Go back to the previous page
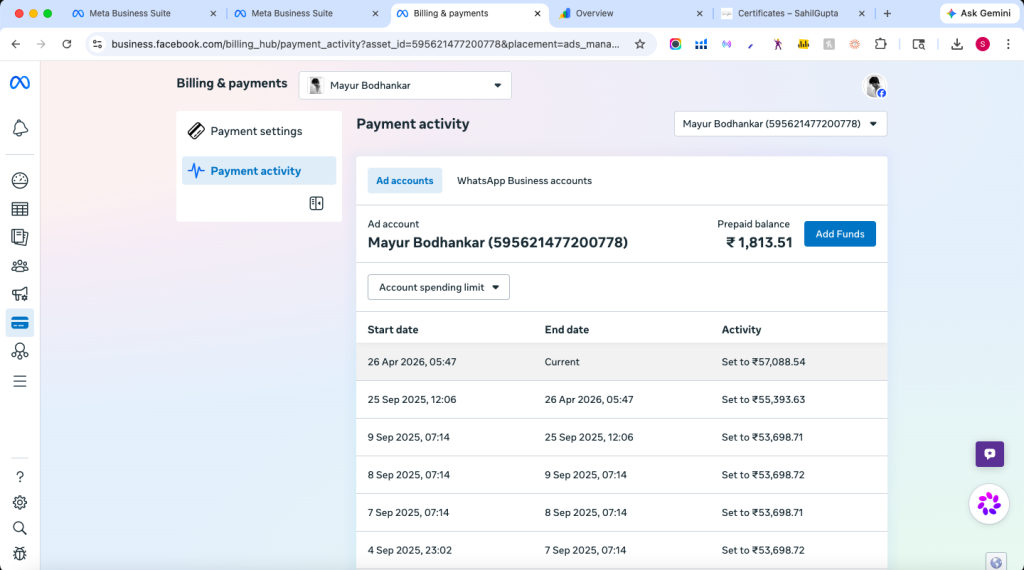Viewport: 1024px width, 570px height. 16,44
